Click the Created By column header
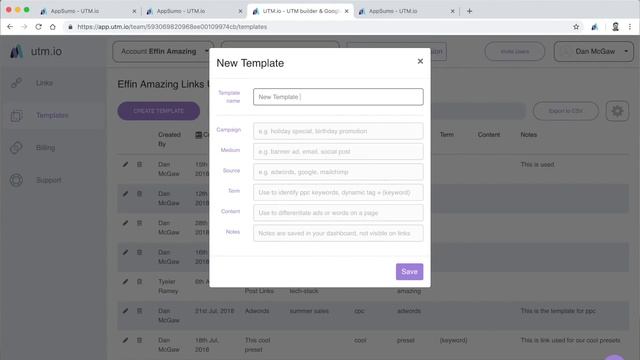 [x=169, y=139]
